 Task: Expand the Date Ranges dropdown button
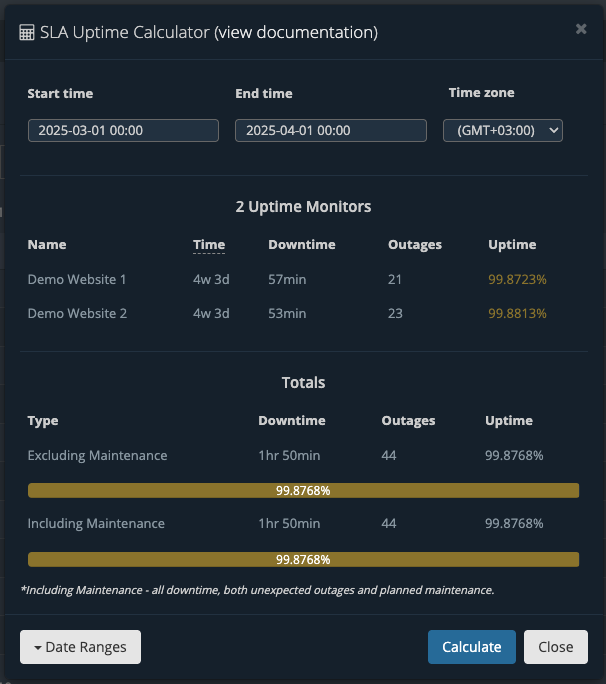(80, 647)
